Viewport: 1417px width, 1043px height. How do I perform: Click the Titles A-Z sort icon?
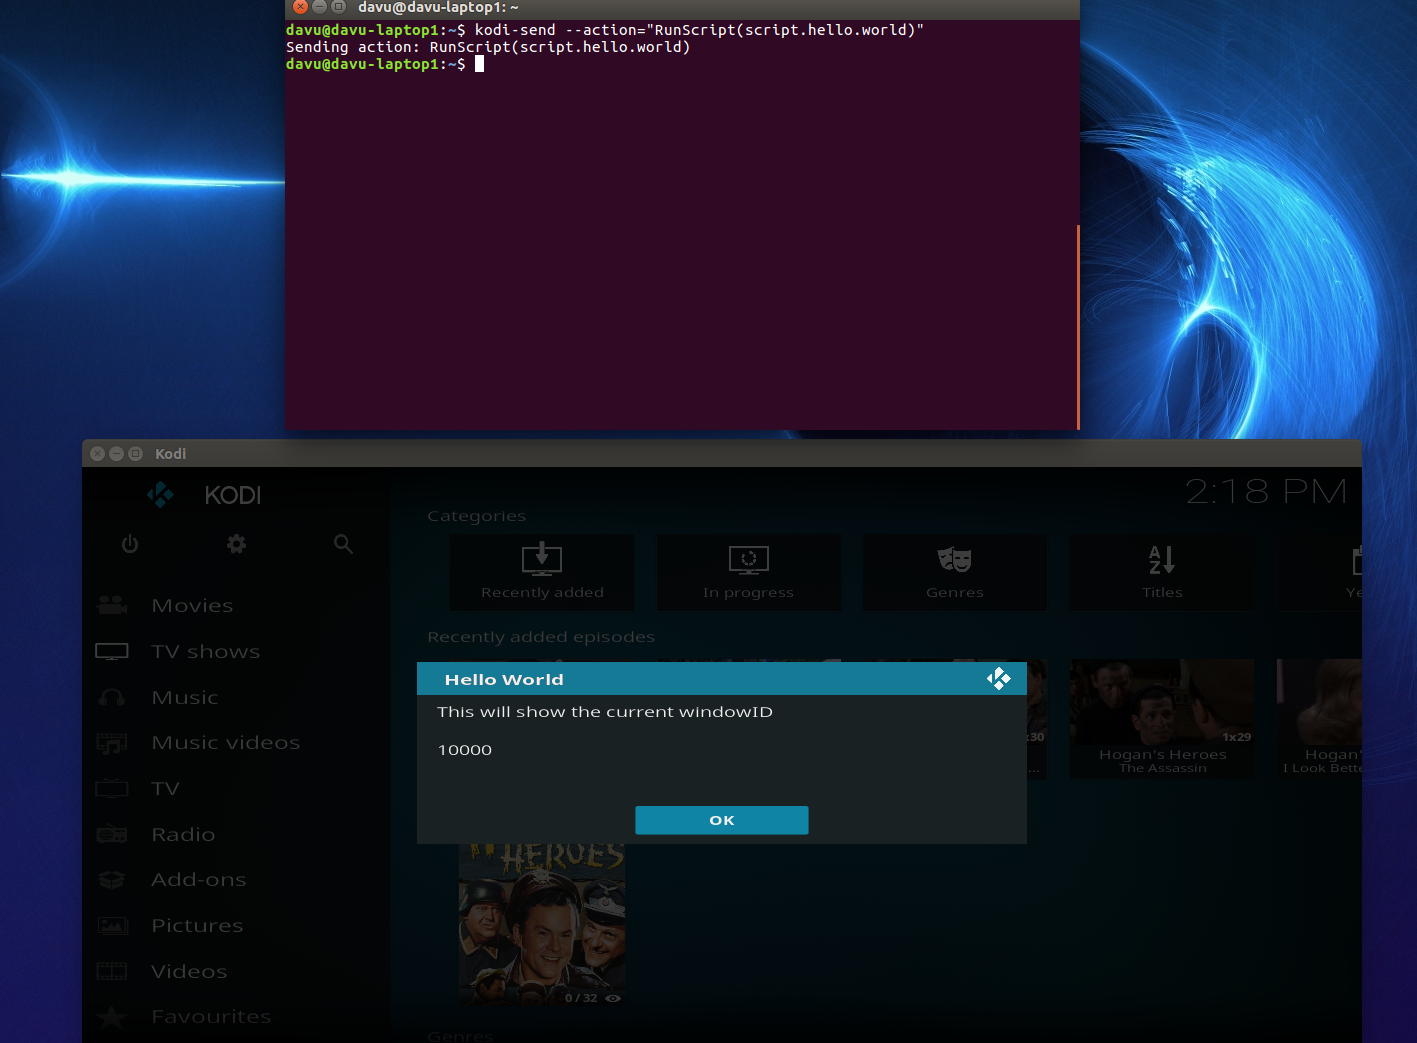(1162, 559)
